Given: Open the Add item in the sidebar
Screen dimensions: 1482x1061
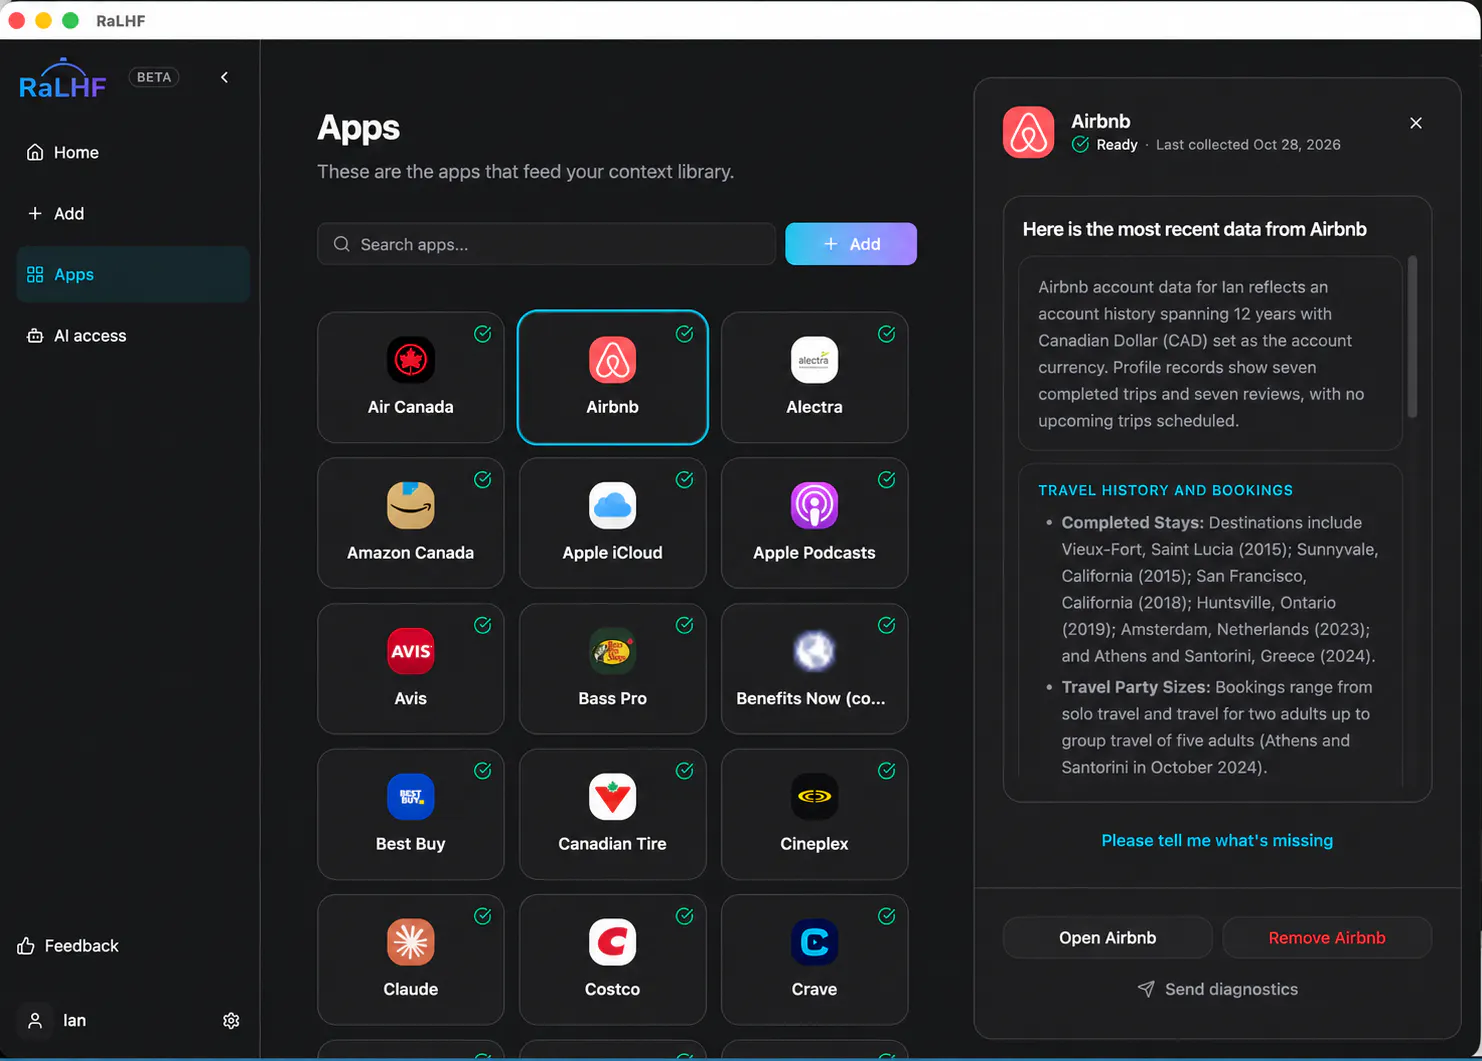Looking at the screenshot, I should (x=133, y=213).
